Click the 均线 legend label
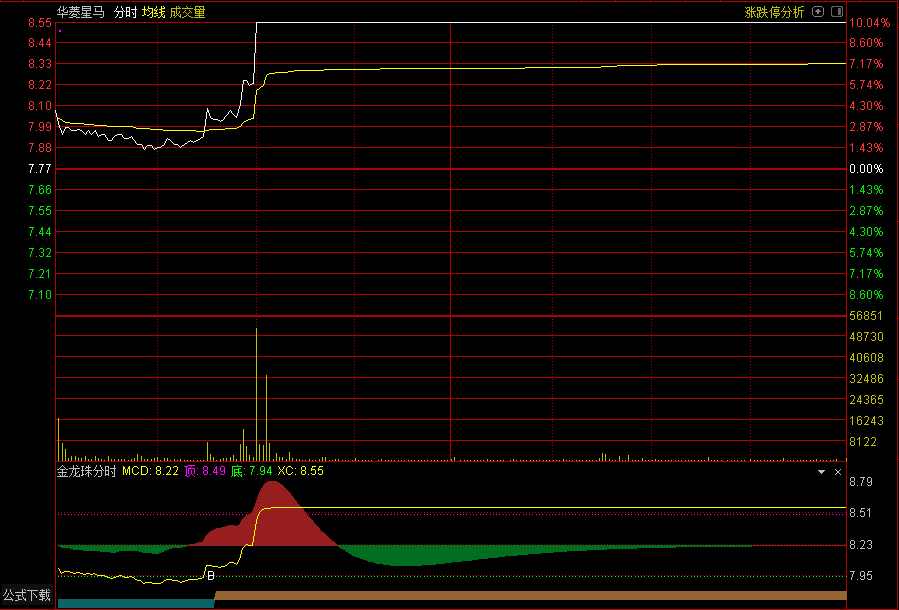This screenshot has width=899, height=610. [153, 12]
